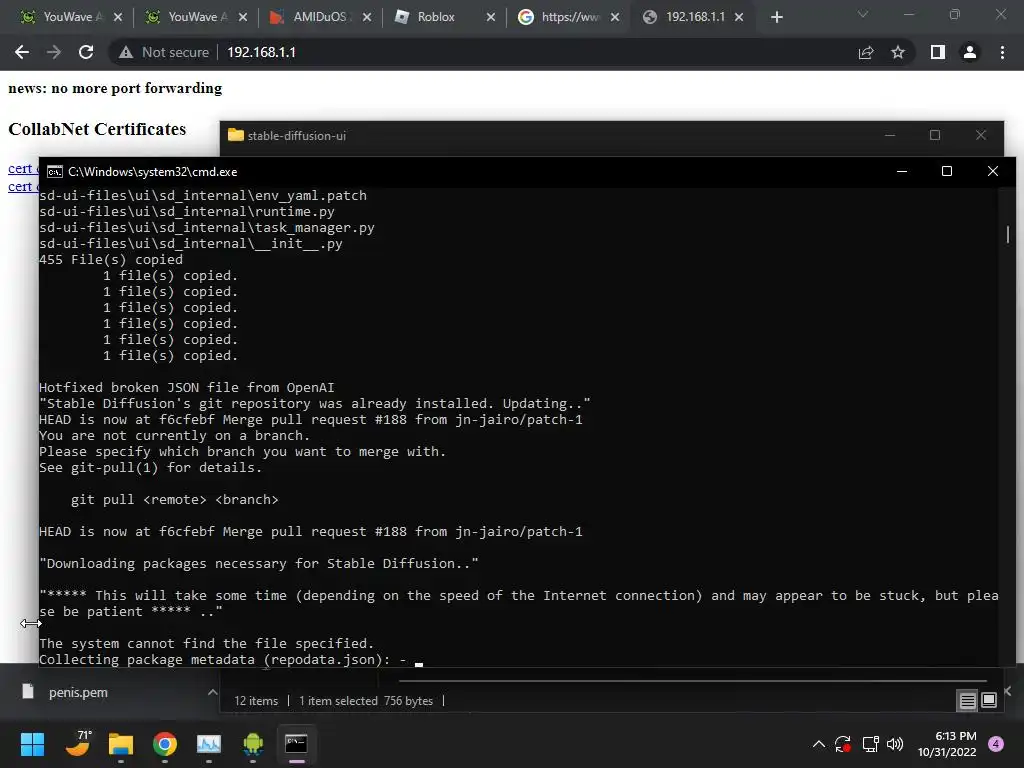Reload the 192.168.1.1 page
This screenshot has height=768, width=1024.
(x=86, y=52)
